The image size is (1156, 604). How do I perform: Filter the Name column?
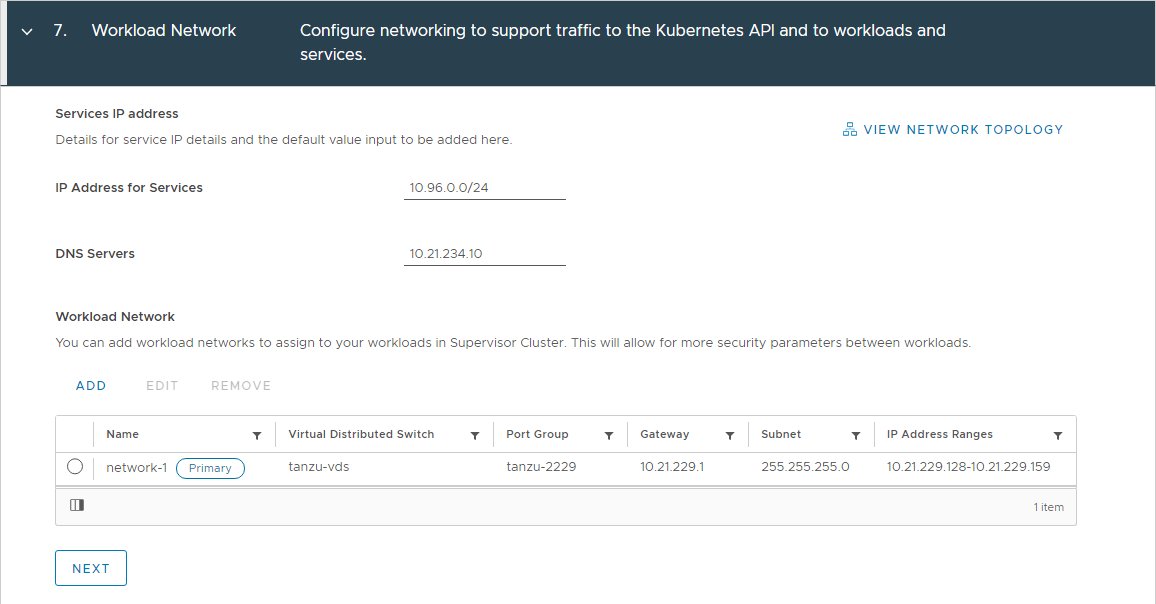(x=257, y=436)
